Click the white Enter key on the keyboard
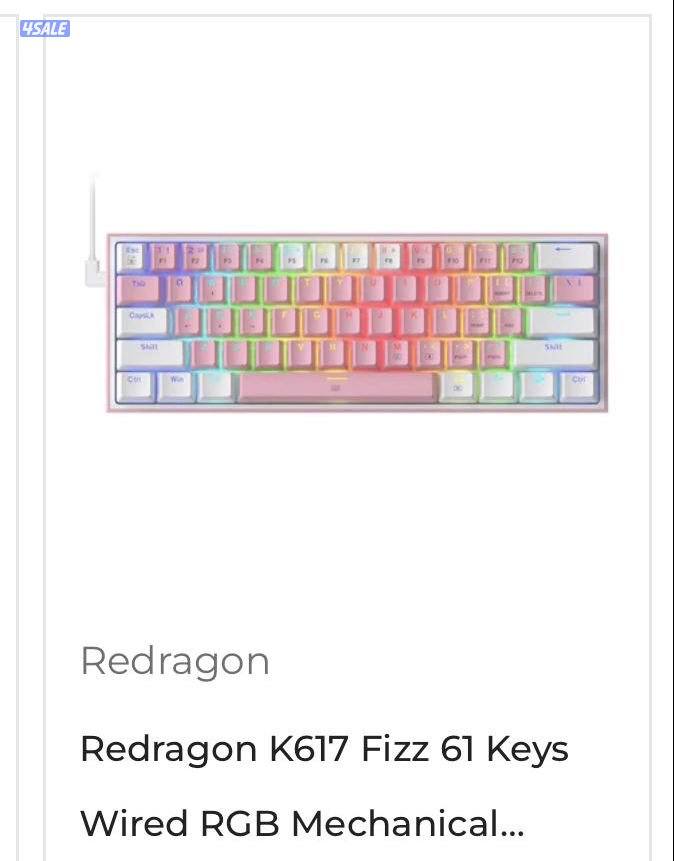This screenshot has height=861, width=674. tap(561, 322)
